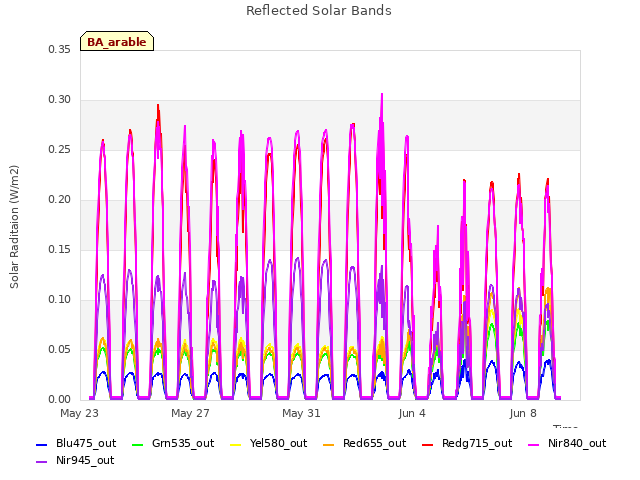Toggle the Redg715_out legend entry
Image resolution: width=640 pixels, height=480 pixels.
(467, 444)
